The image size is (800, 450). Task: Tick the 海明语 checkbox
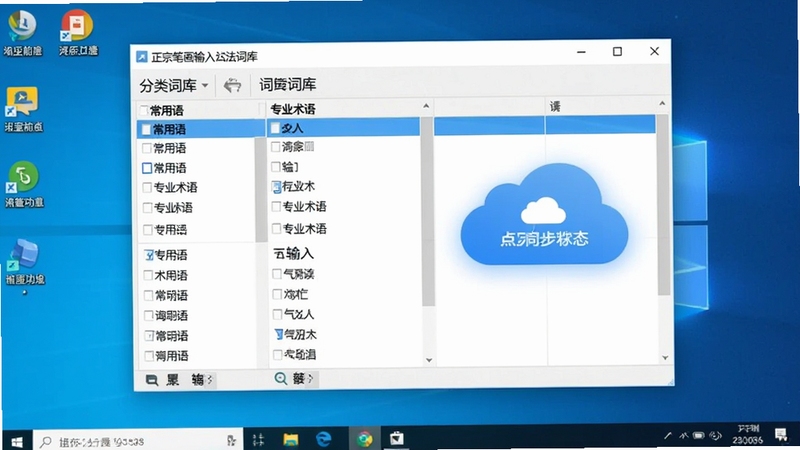click(x=148, y=316)
